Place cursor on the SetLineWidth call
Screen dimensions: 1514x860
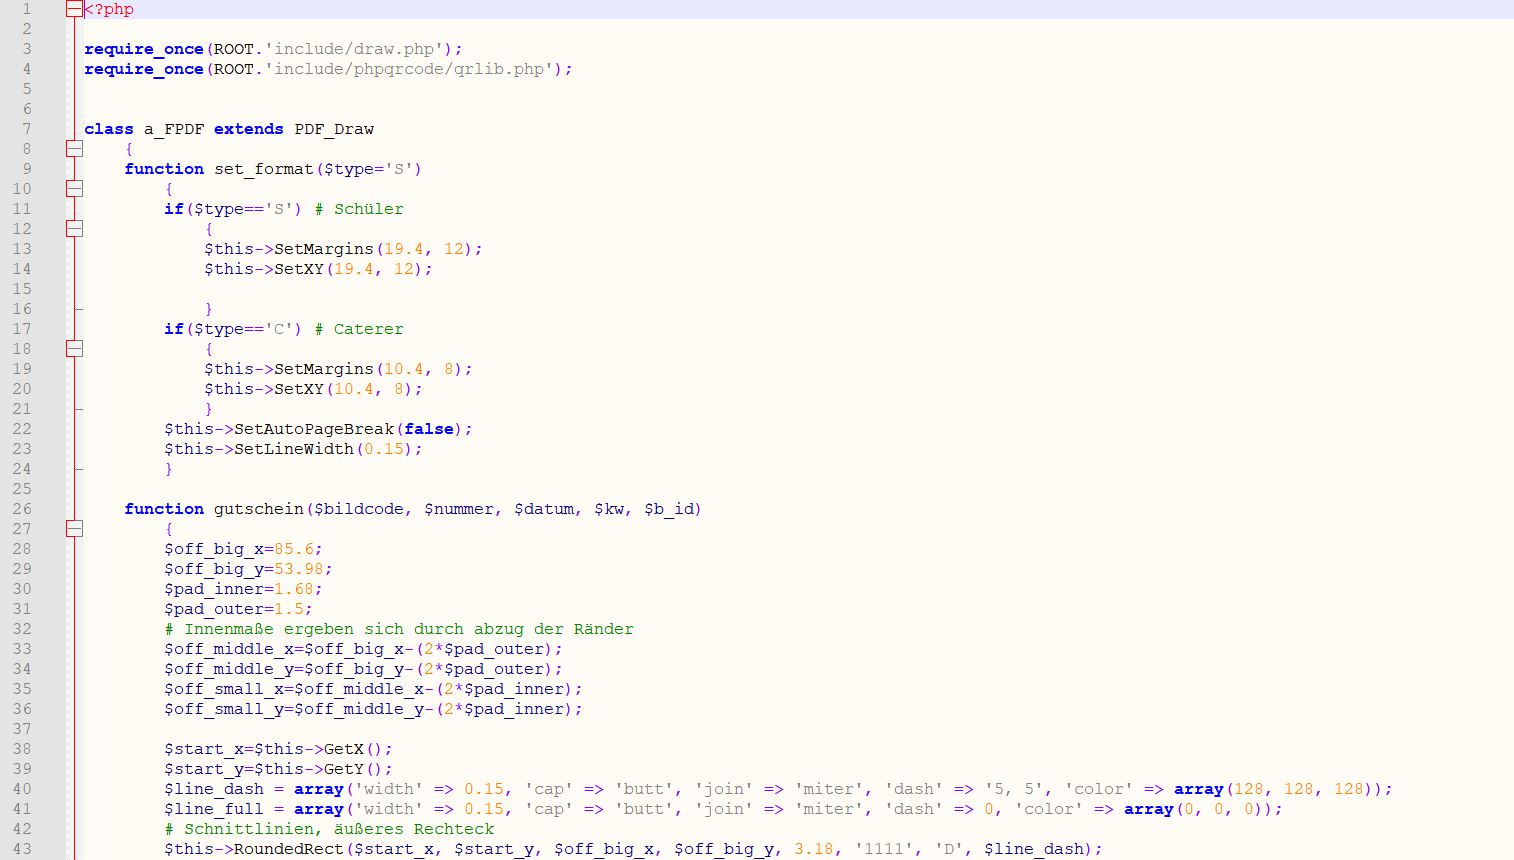[294, 449]
